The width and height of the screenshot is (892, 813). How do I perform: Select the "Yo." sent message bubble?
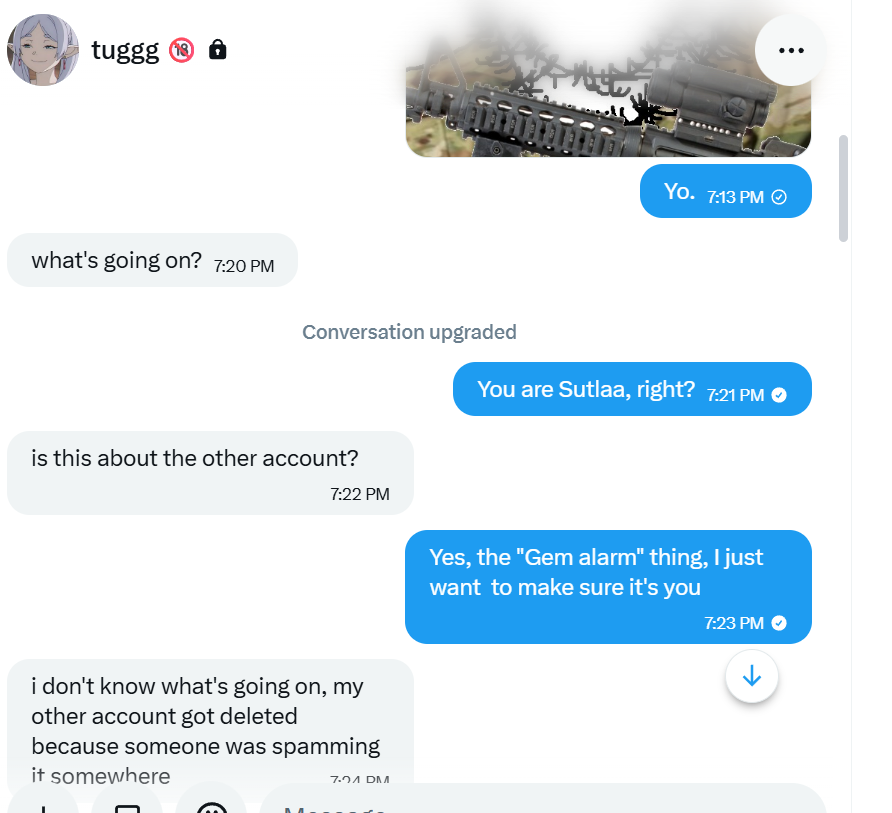click(x=725, y=192)
